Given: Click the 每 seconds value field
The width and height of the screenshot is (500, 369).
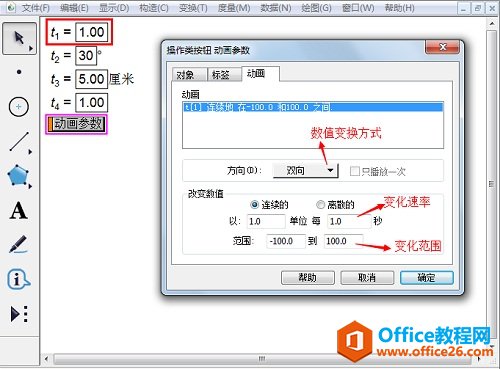Looking at the screenshot, I should tap(349, 221).
